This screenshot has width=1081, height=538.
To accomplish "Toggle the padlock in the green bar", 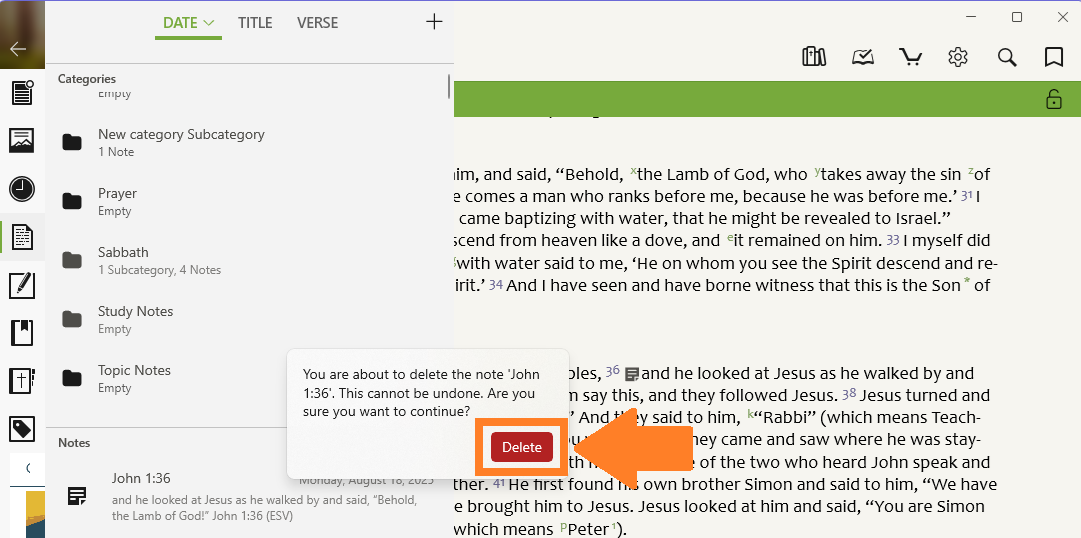I will coord(1053,99).
